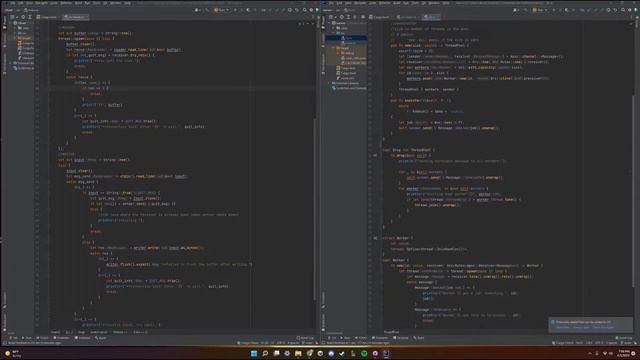Click the Run arrow icon in left window
Screen dimensions: 640x360
pos(235,10)
